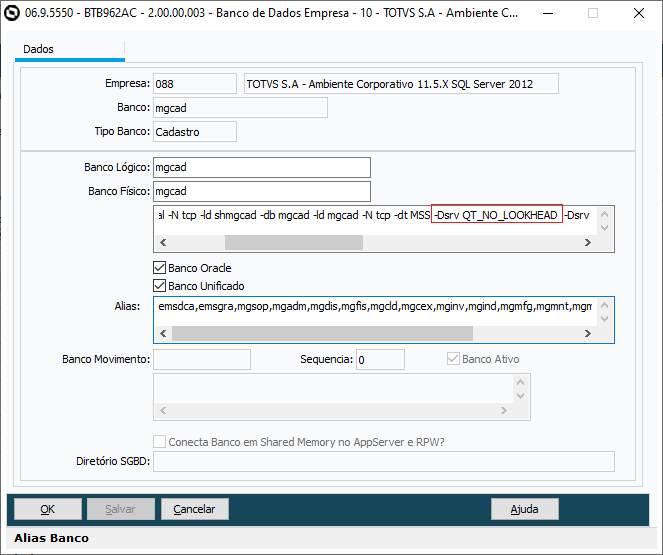Click down arrow of connection parameters box

[x=605, y=228]
